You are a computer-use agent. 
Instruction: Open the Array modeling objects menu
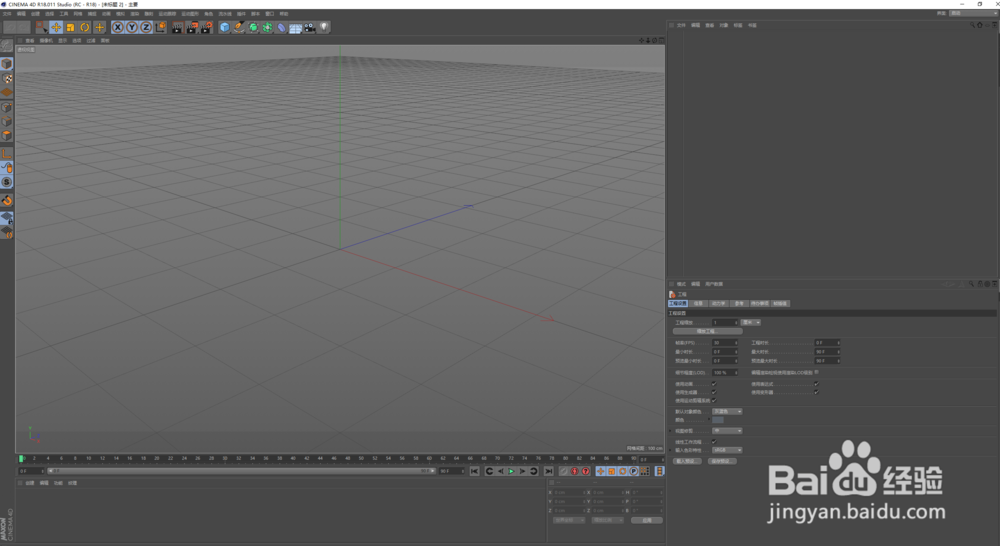point(267,27)
